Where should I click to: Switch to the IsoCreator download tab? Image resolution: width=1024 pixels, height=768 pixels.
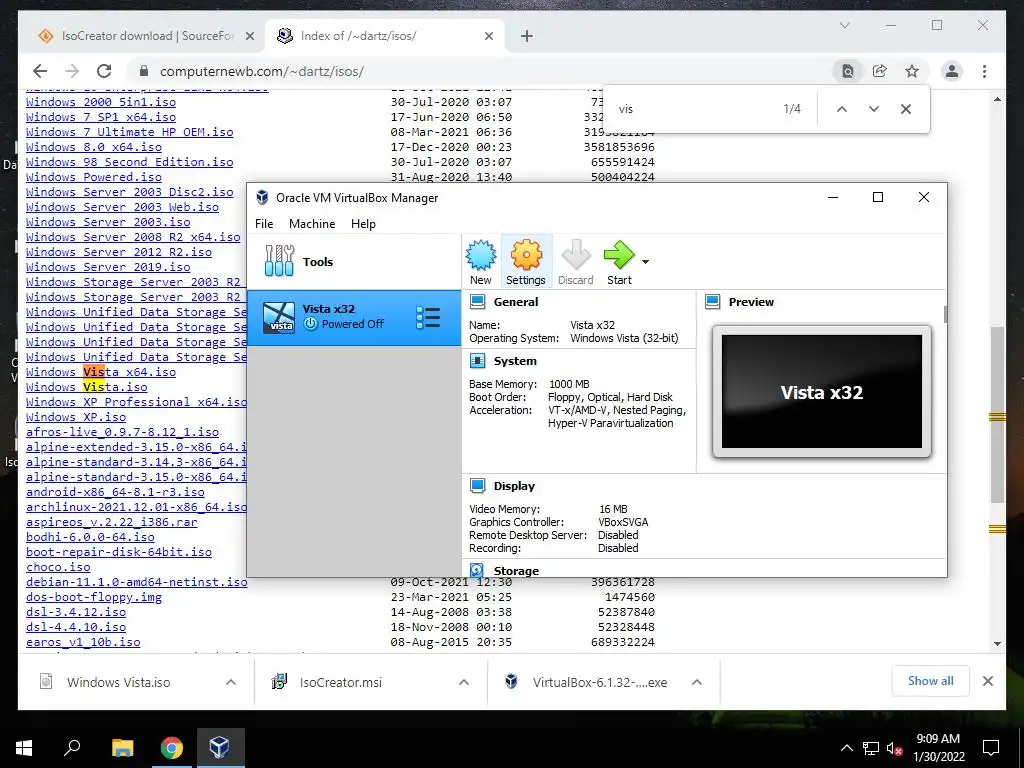click(141, 36)
